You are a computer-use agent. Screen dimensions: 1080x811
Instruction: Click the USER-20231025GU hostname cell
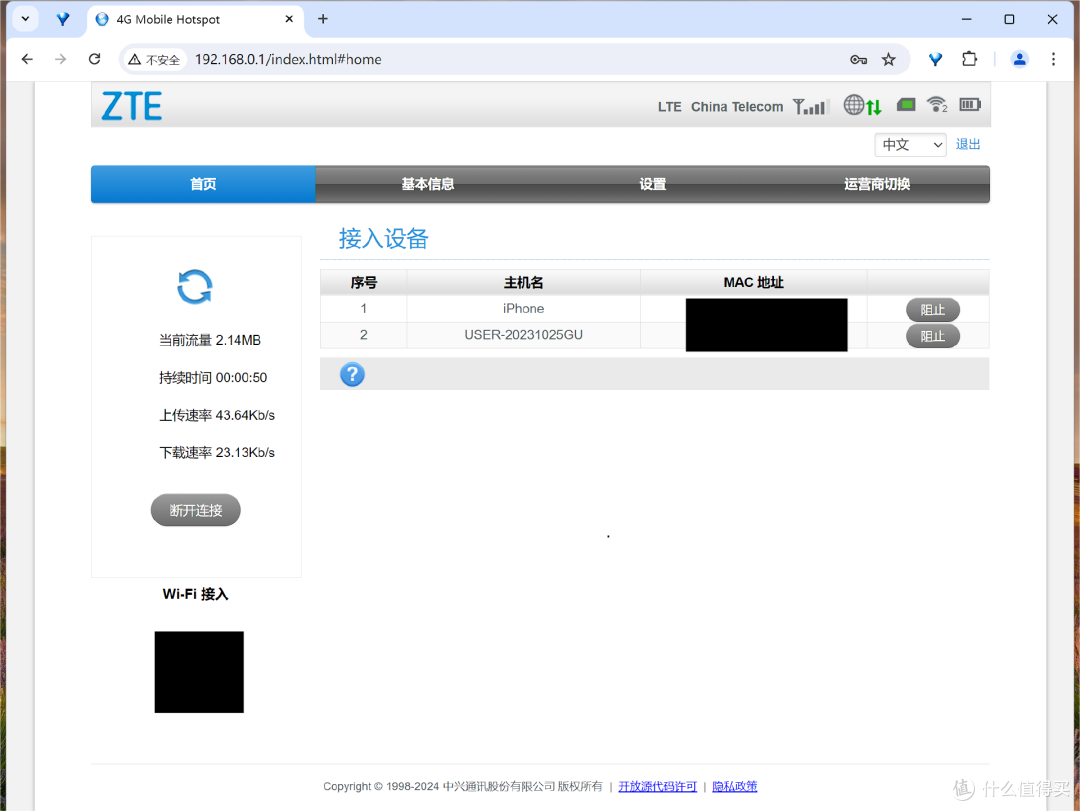pyautogui.click(x=523, y=335)
